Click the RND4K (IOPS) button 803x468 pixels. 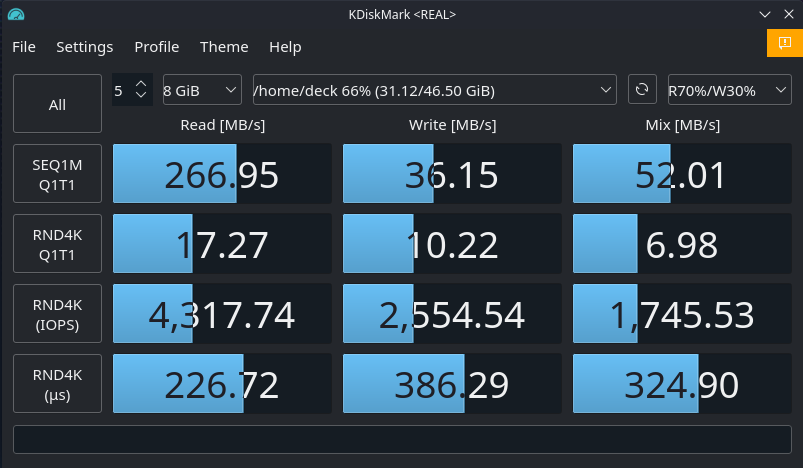(x=57, y=314)
